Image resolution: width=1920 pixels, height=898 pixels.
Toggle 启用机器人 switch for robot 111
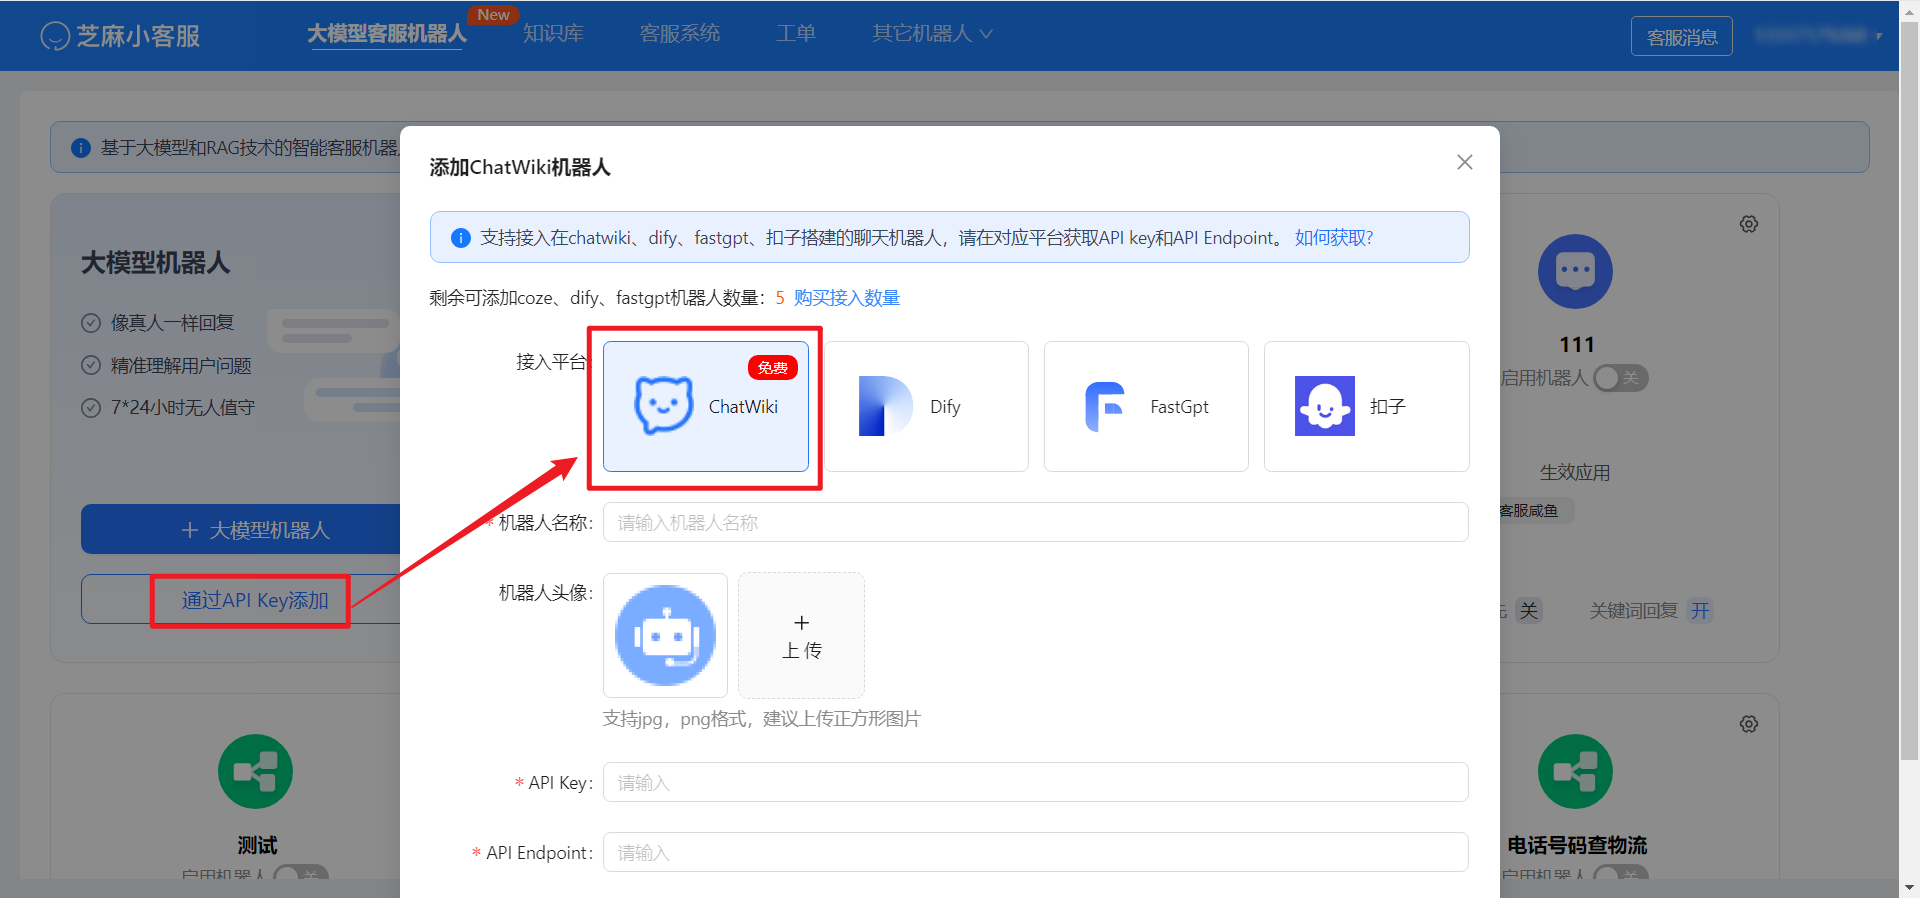(1621, 378)
